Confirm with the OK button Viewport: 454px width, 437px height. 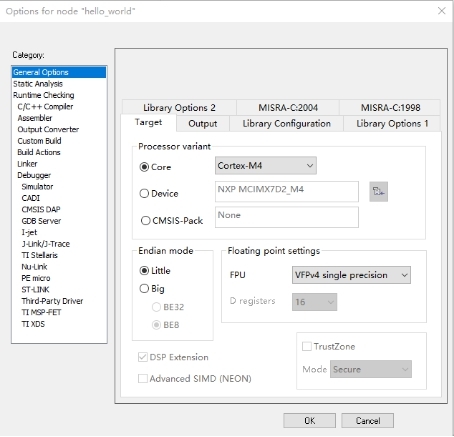309,421
